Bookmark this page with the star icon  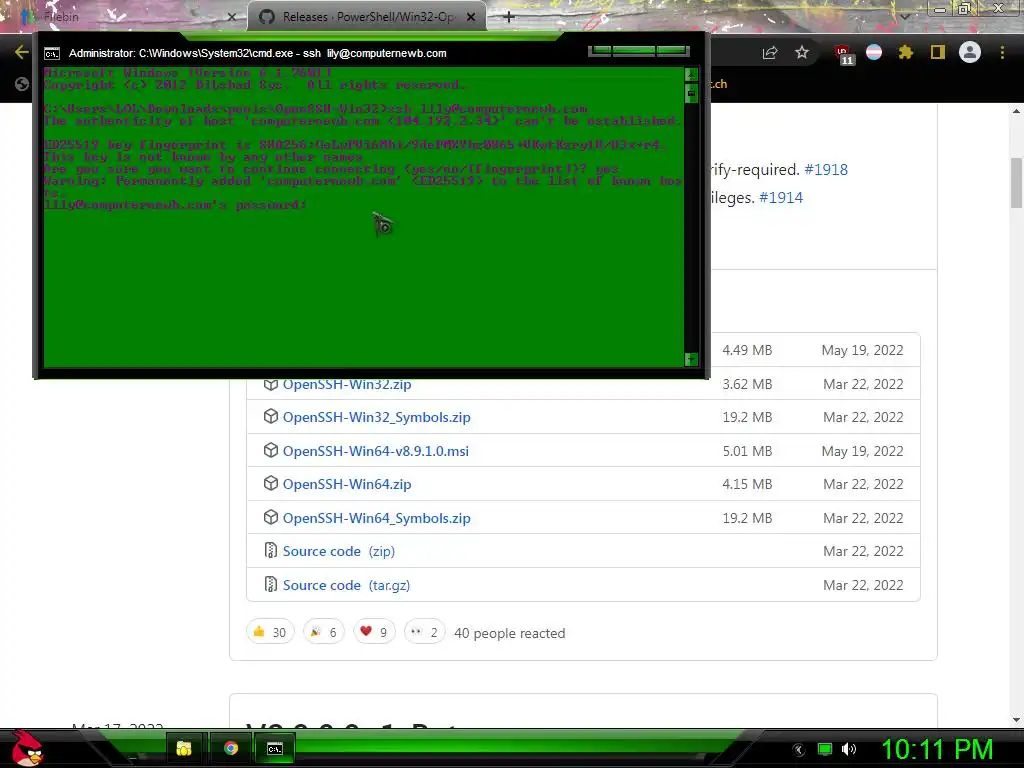point(802,52)
